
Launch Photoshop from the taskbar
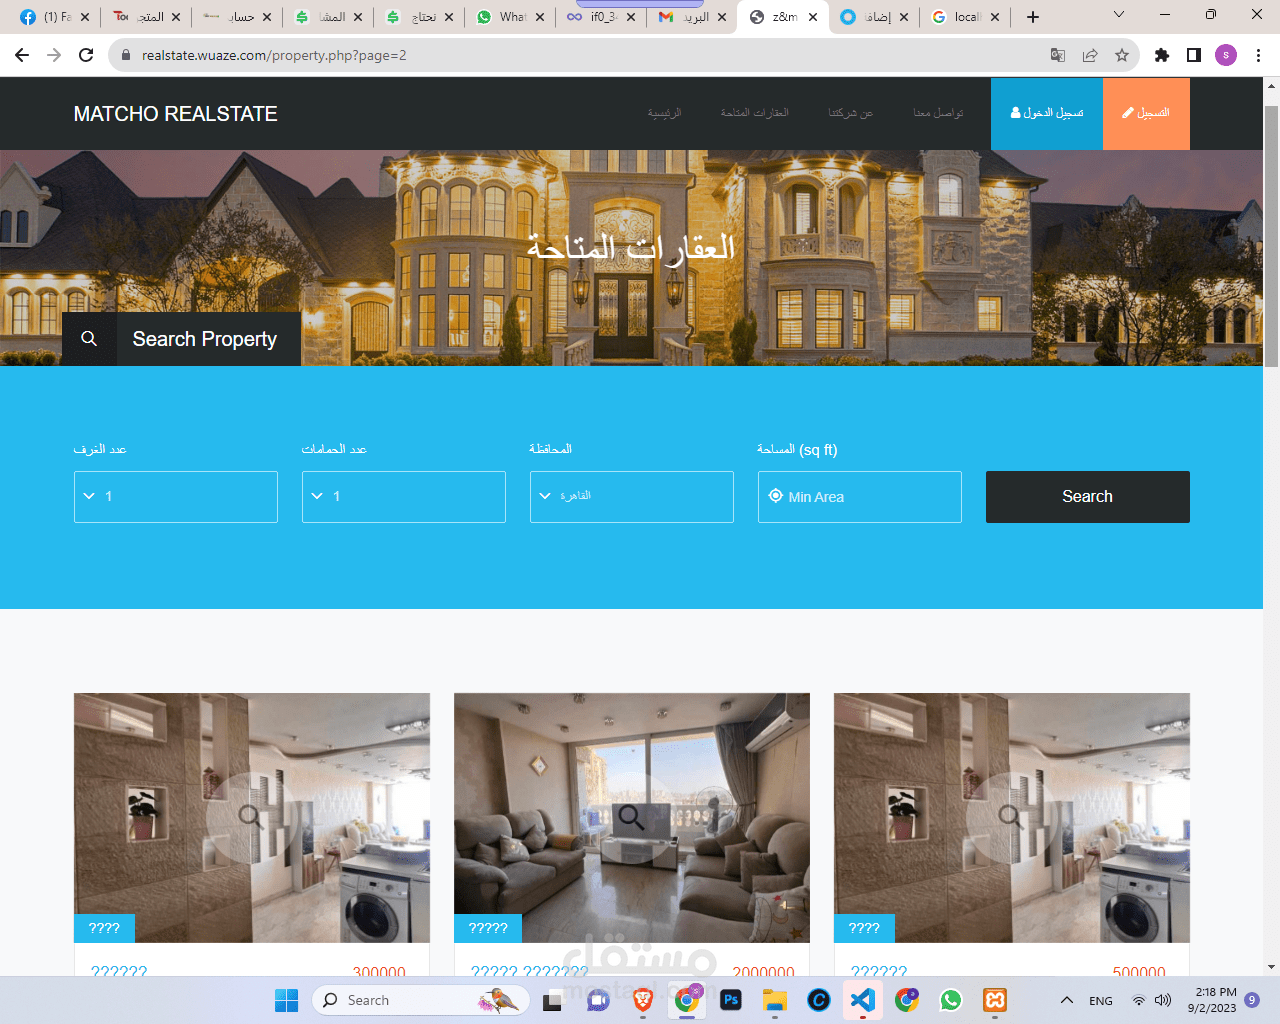[731, 1000]
